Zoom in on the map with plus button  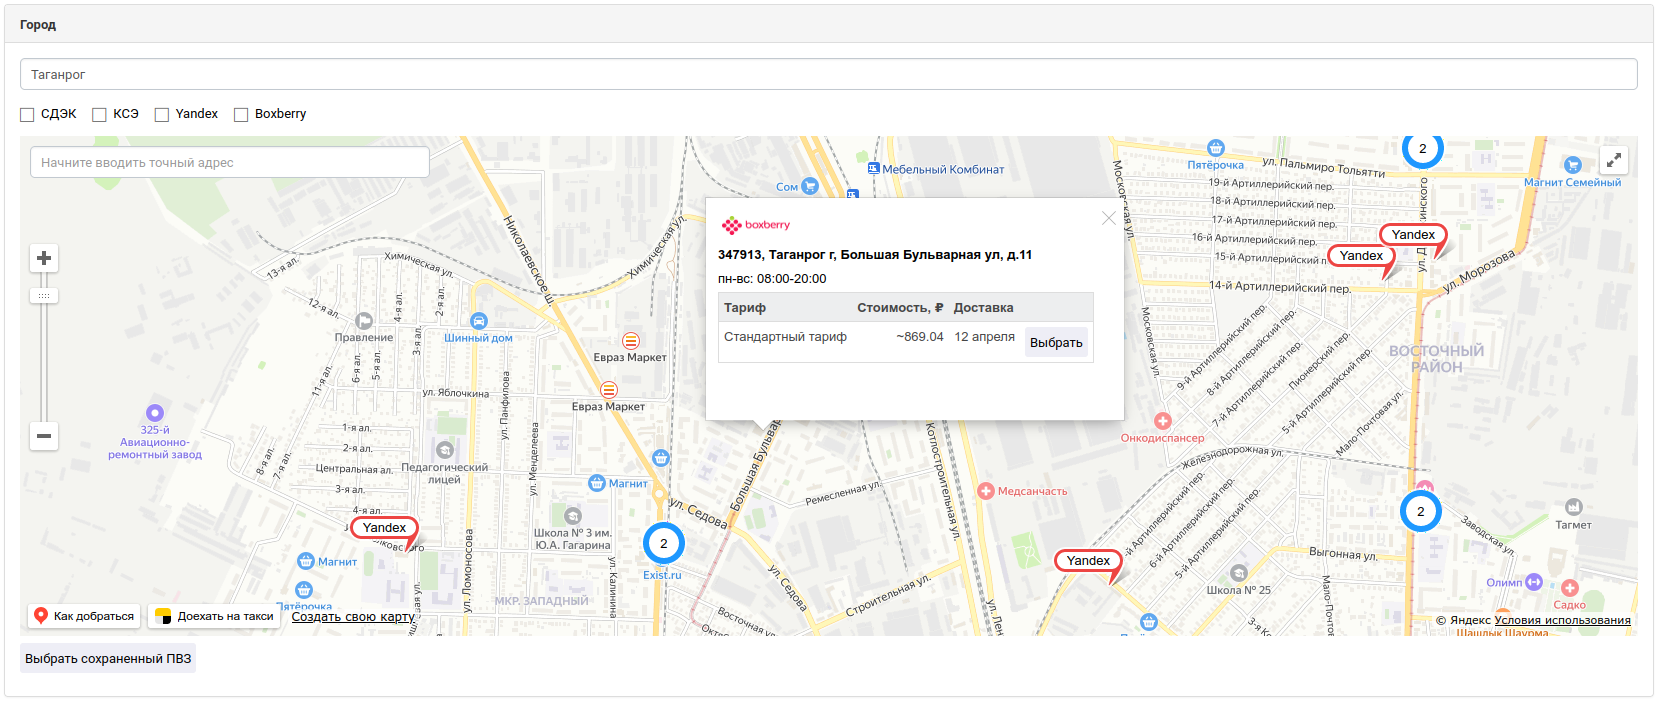(x=44, y=258)
